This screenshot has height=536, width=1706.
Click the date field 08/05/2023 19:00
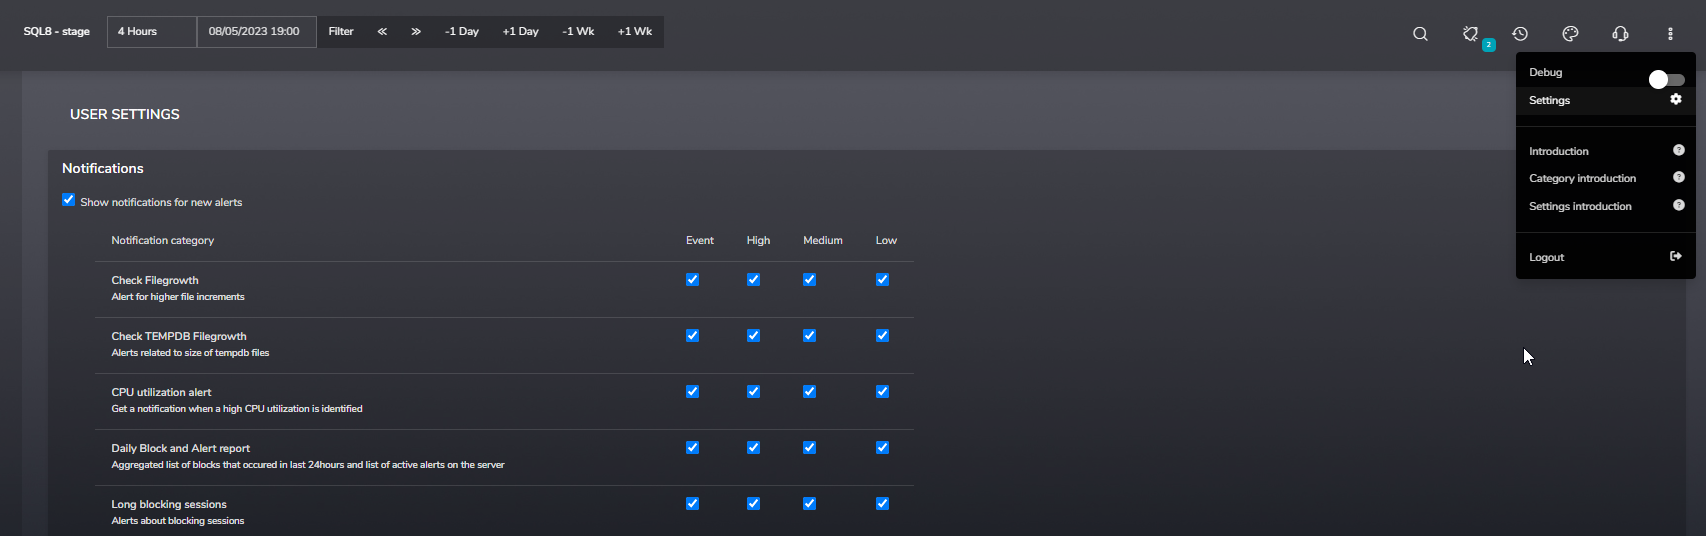coord(256,32)
